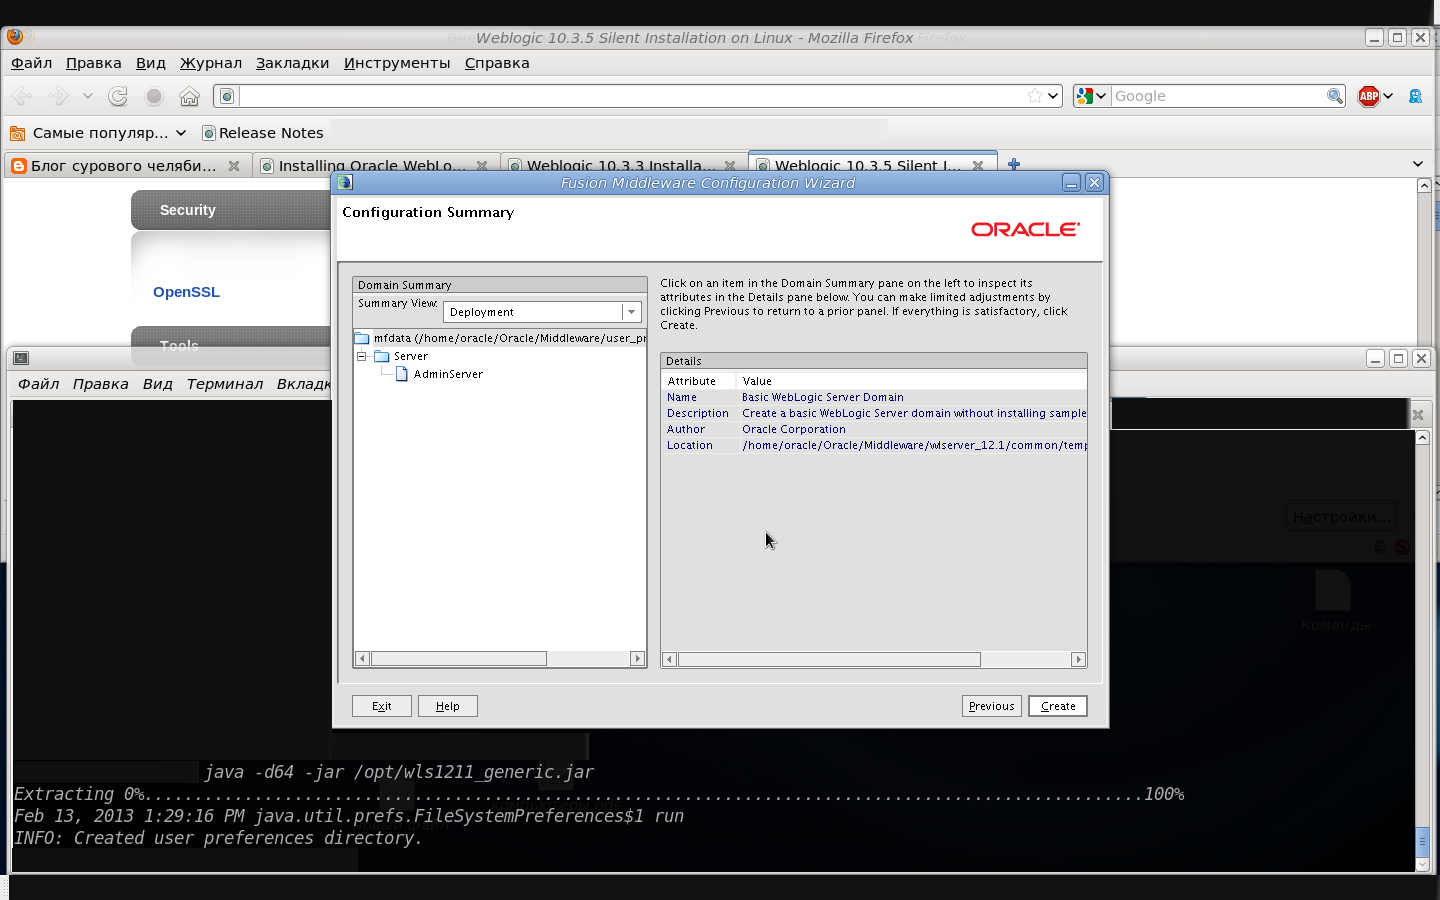
Task: Open terminal window Правка menu
Action: (x=101, y=384)
